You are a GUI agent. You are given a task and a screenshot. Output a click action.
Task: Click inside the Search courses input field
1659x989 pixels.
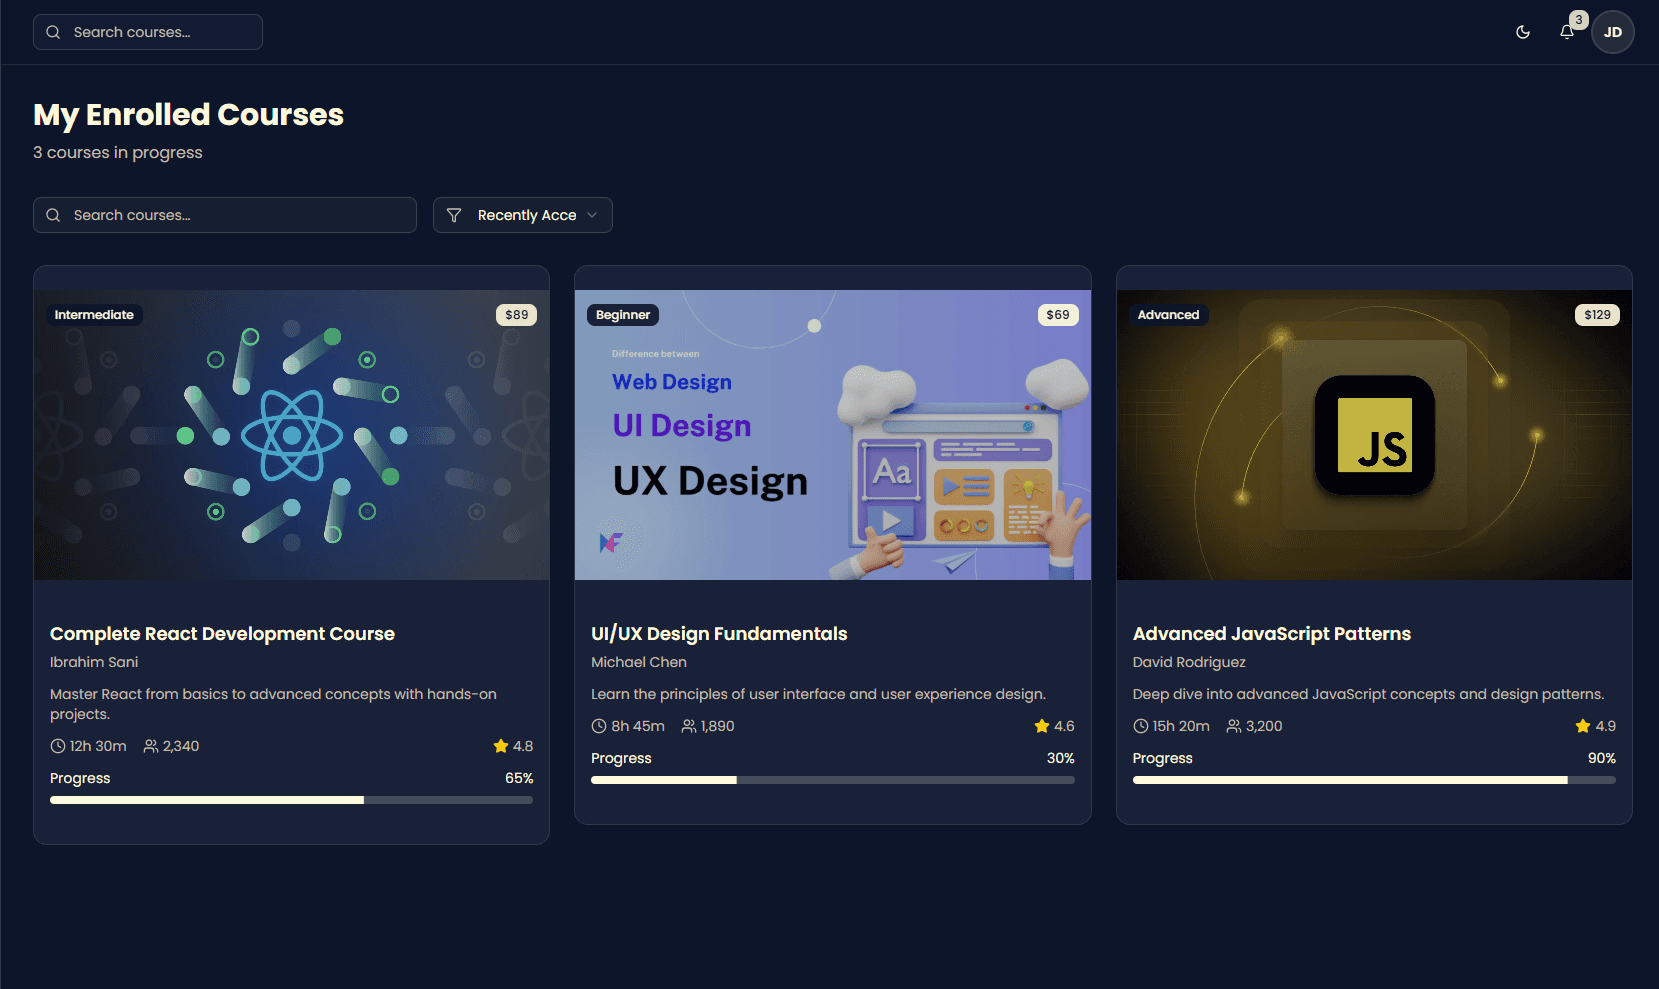point(224,214)
